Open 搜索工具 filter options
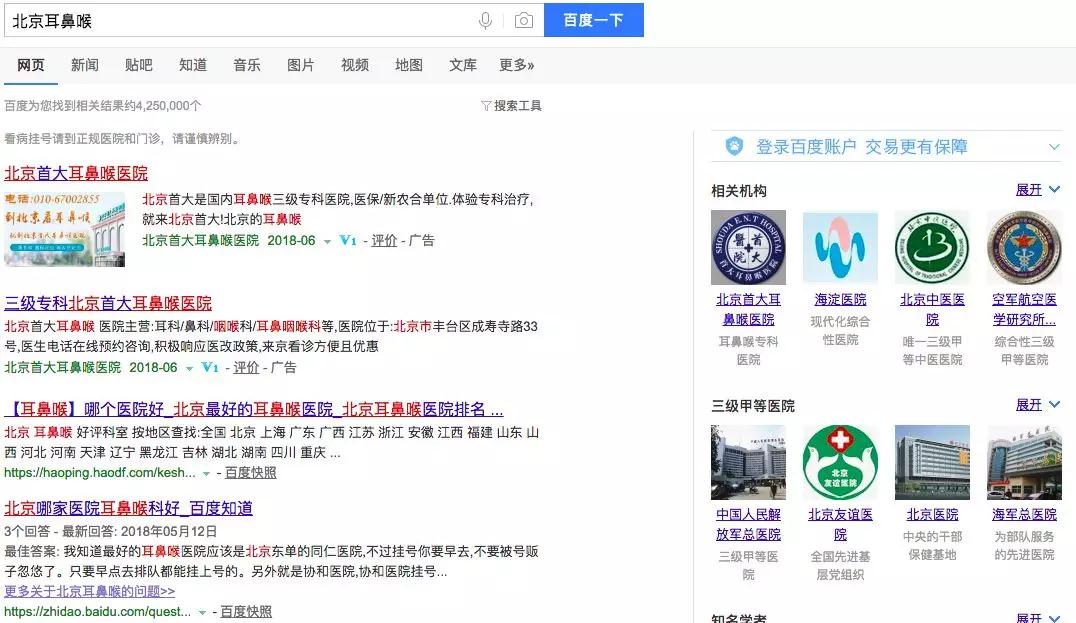The image size is (1076, 623). coord(511,106)
